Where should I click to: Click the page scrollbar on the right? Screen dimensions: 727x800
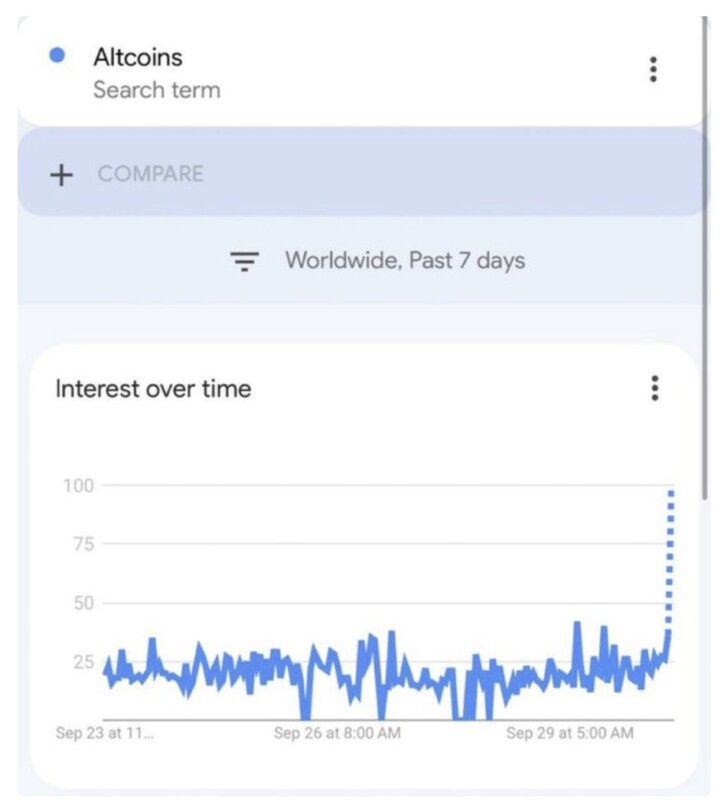click(x=707, y=250)
